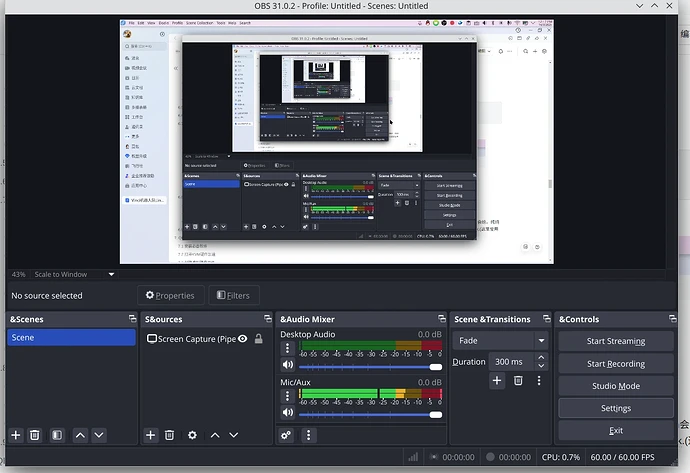Mute the Mic/Aux speaker icon

(288, 412)
